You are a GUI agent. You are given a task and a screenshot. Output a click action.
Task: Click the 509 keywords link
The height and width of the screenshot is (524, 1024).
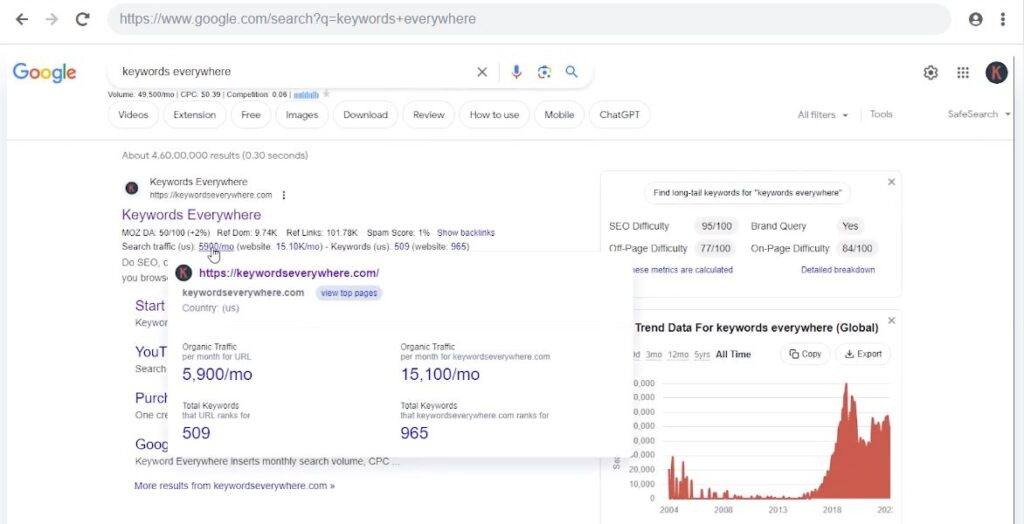tap(402, 246)
